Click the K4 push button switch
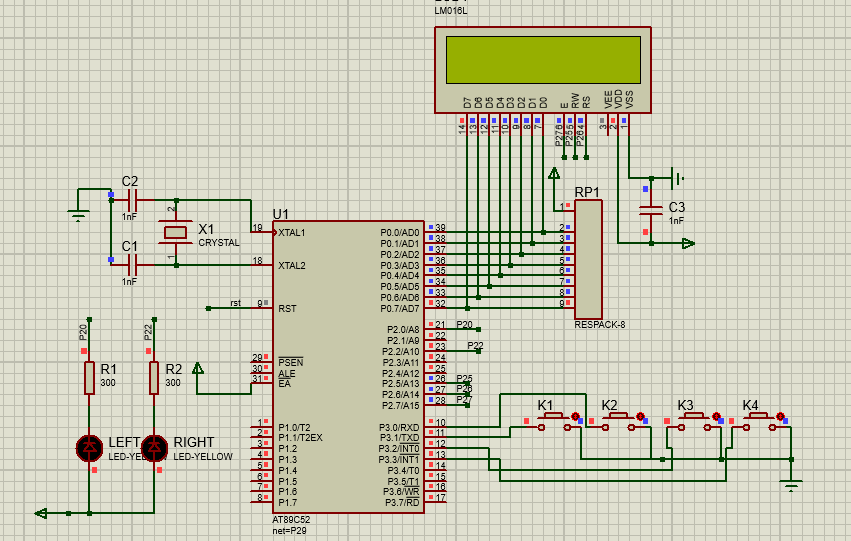 point(759,422)
